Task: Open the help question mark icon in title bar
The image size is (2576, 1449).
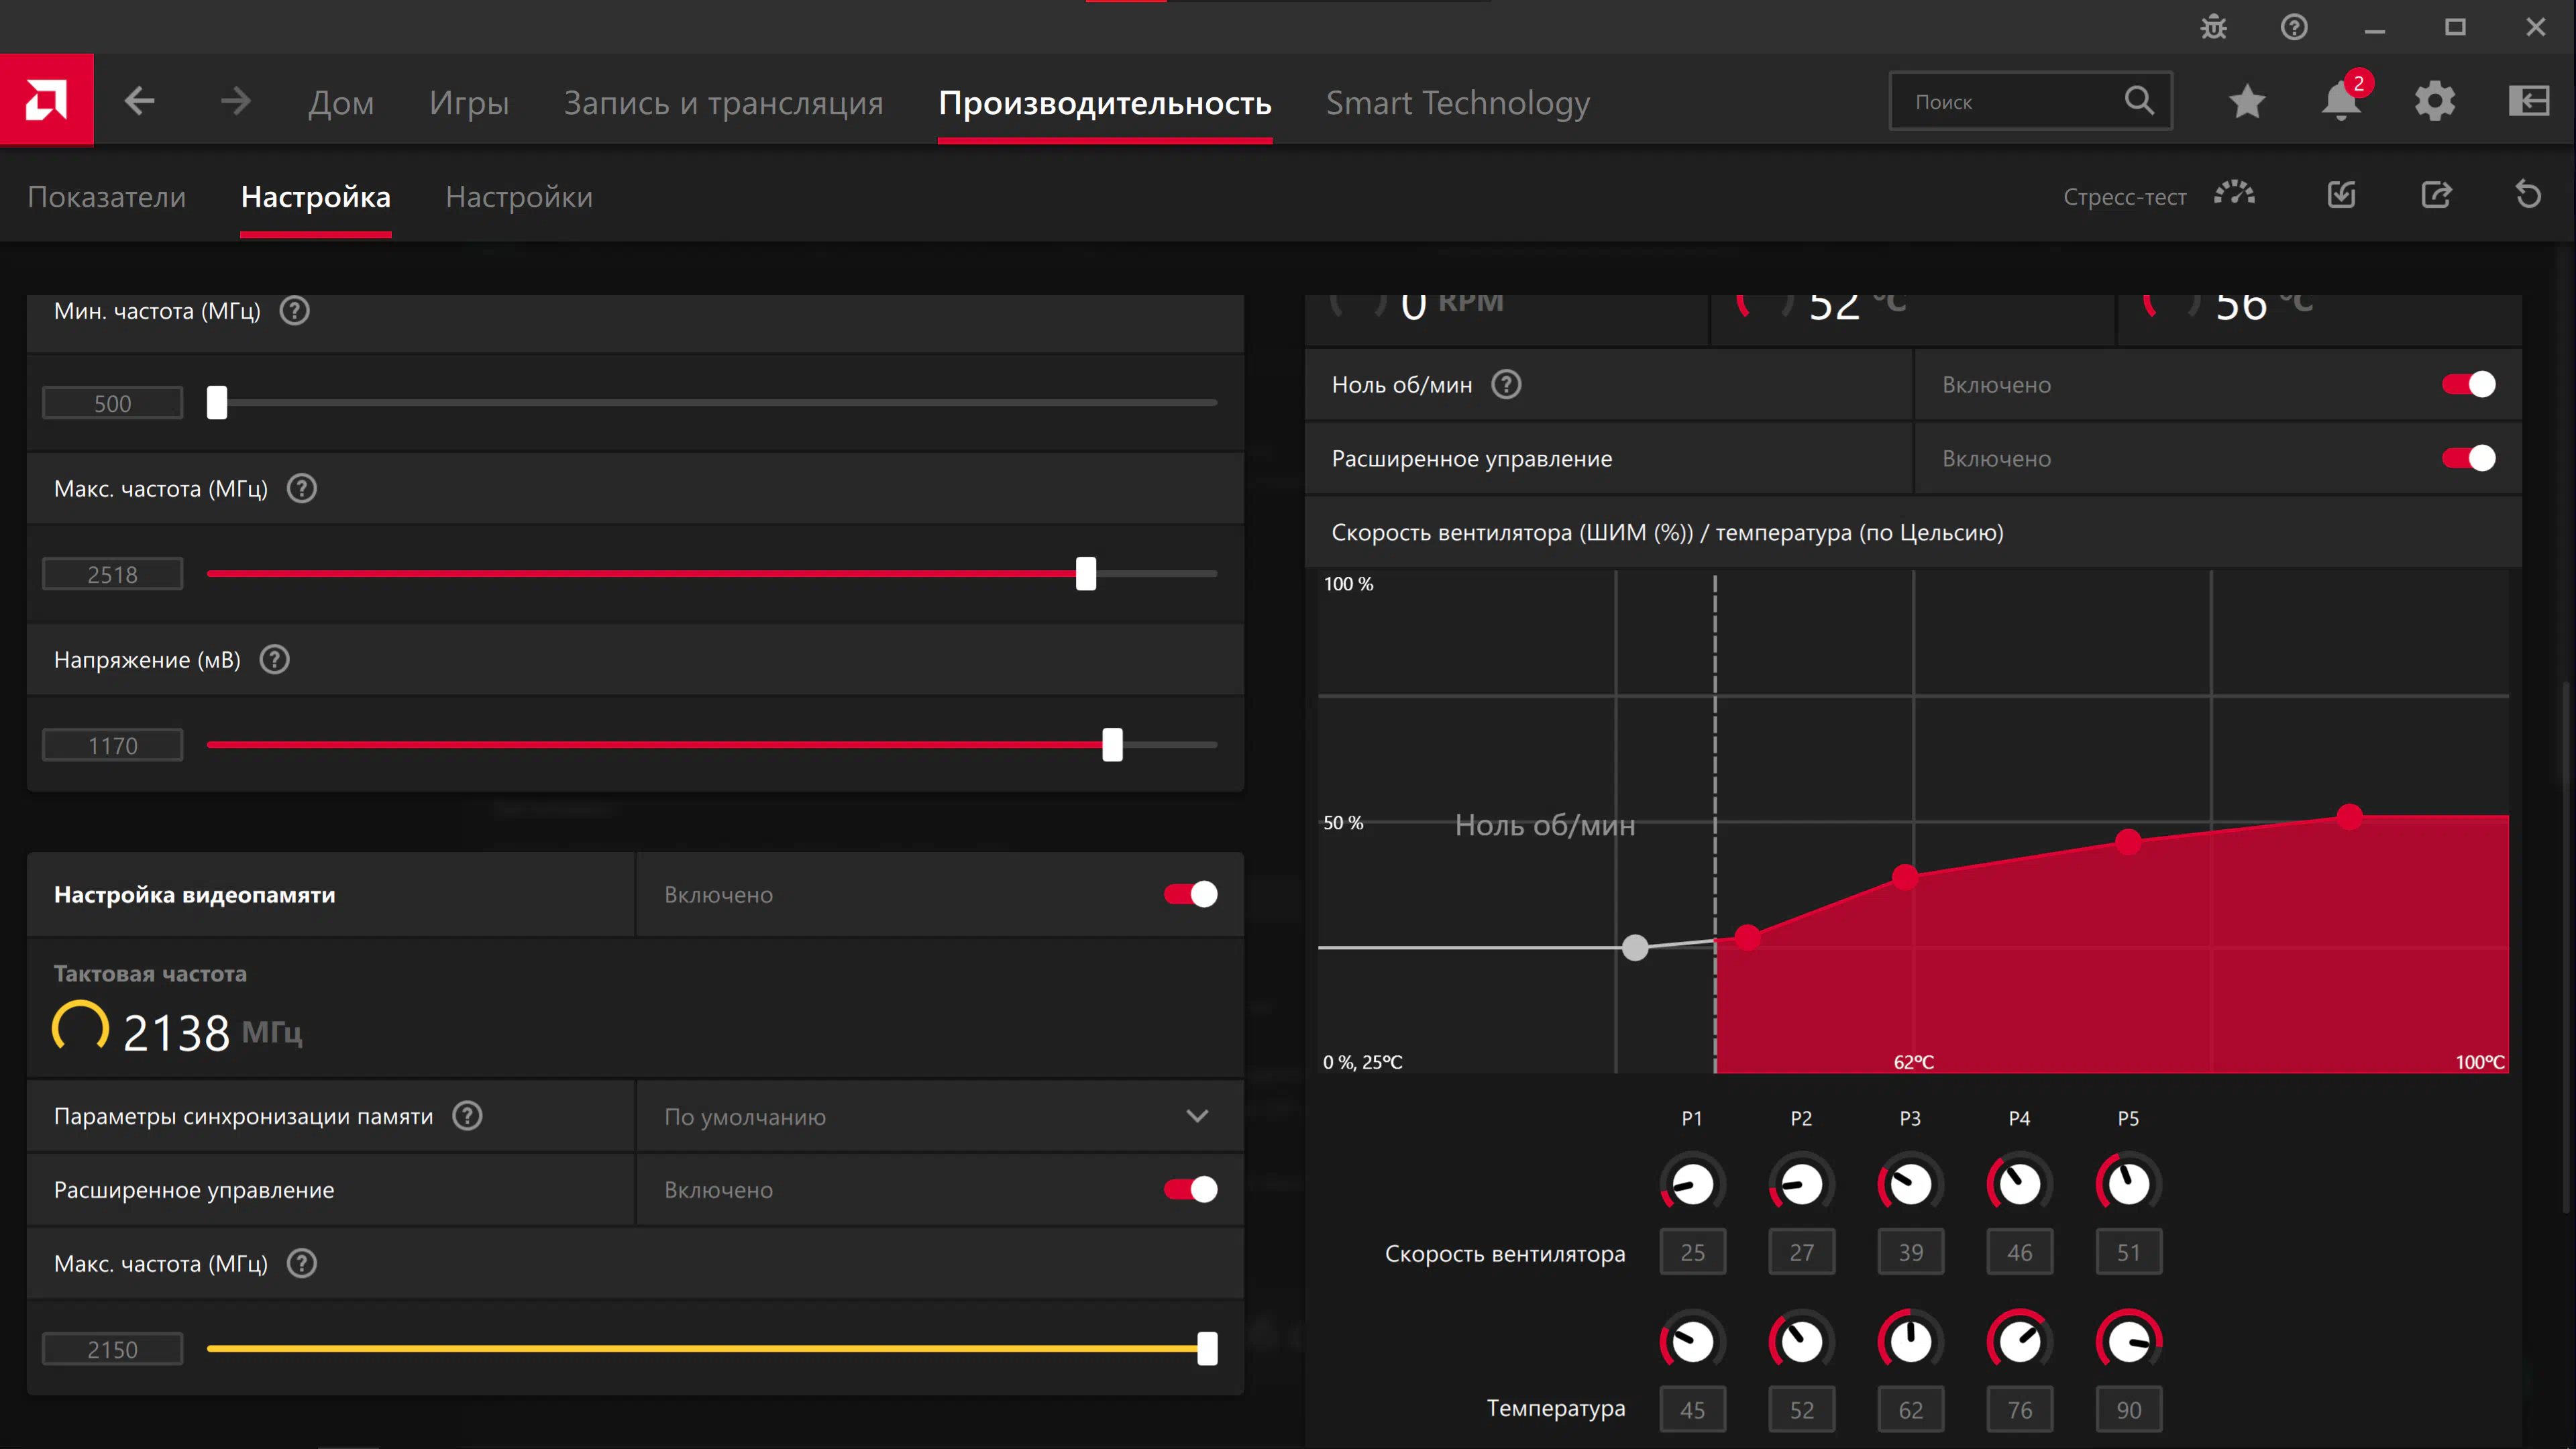Action: 2294,27
